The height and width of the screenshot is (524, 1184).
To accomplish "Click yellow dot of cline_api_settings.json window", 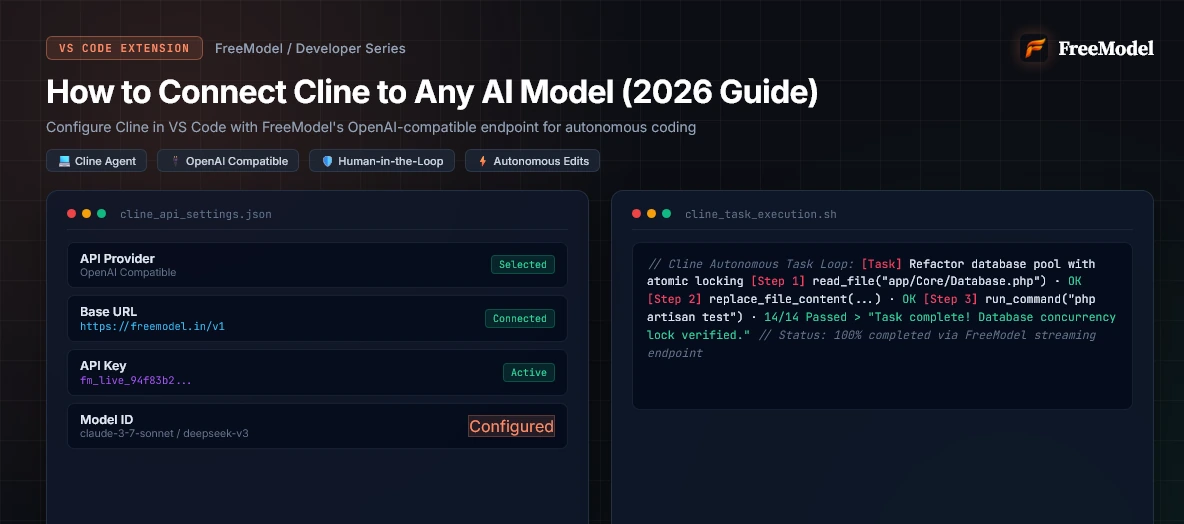I will tap(87, 214).
